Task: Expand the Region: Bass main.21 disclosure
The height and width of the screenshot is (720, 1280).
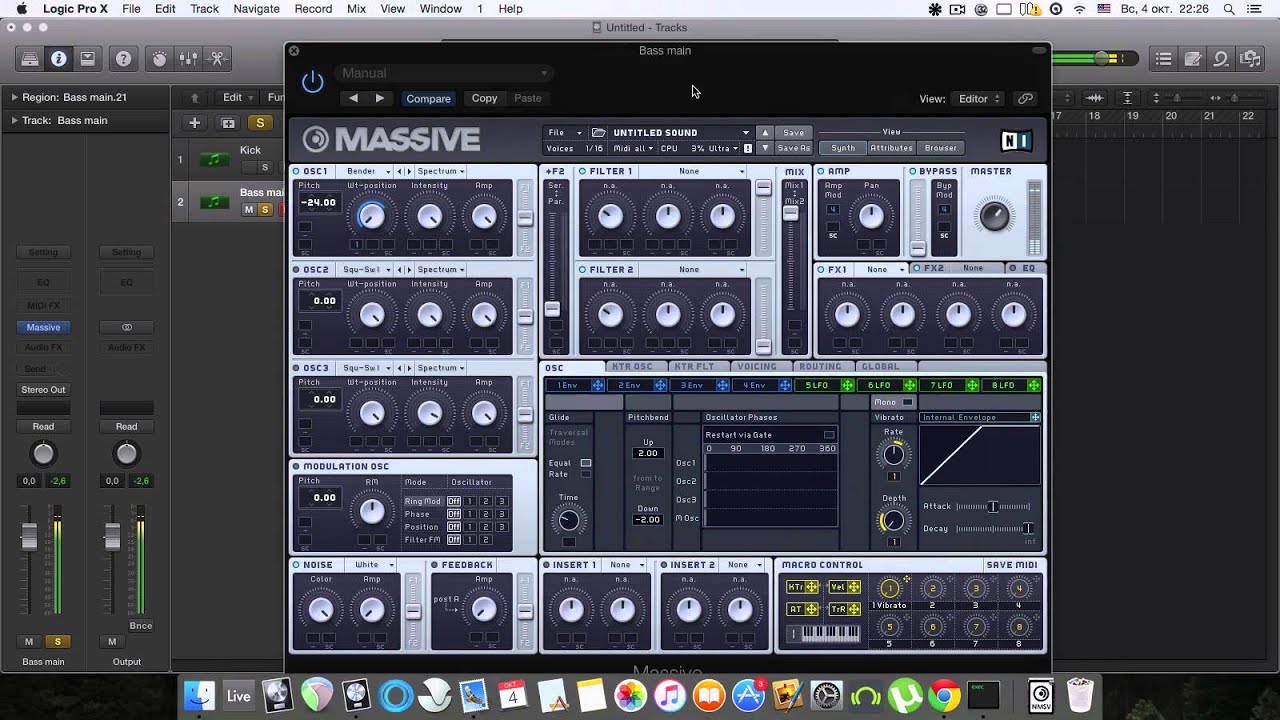Action: pyautogui.click(x=14, y=97)
